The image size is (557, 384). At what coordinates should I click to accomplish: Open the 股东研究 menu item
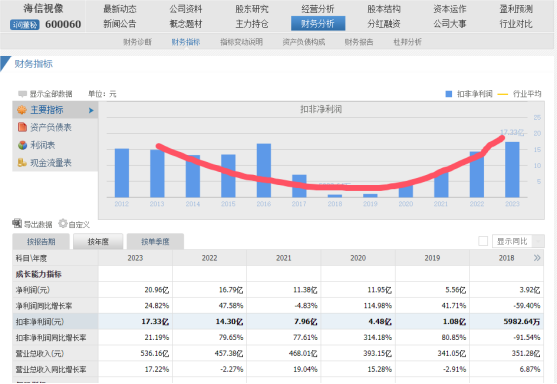click(x=252, y=9)
